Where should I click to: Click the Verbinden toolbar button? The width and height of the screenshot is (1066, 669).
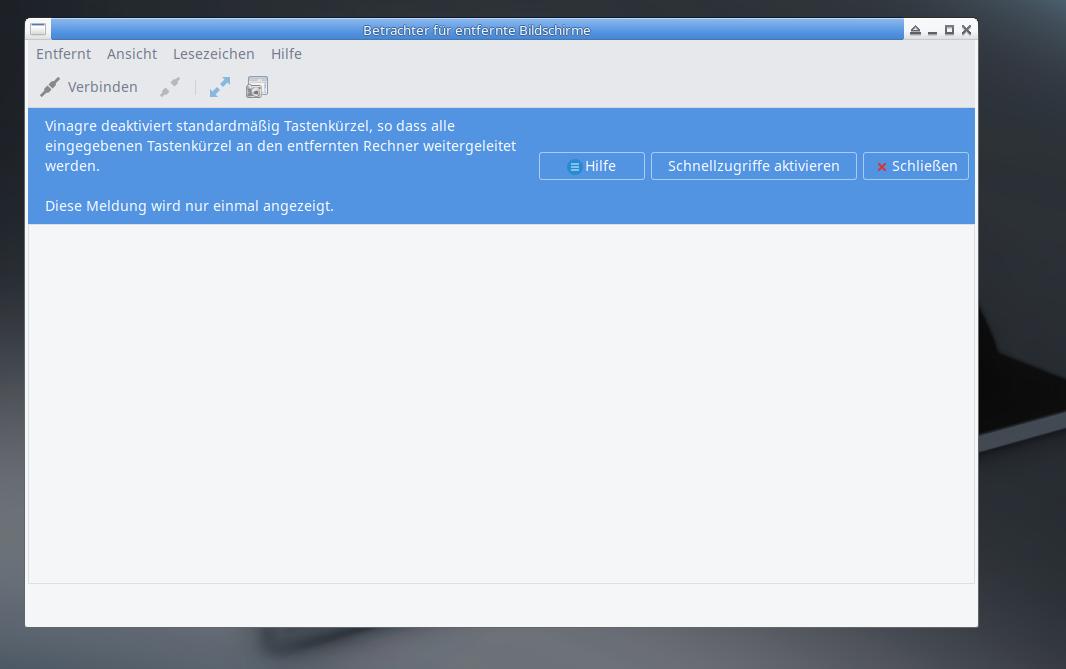pyautogui.click(x=89, y=87)
